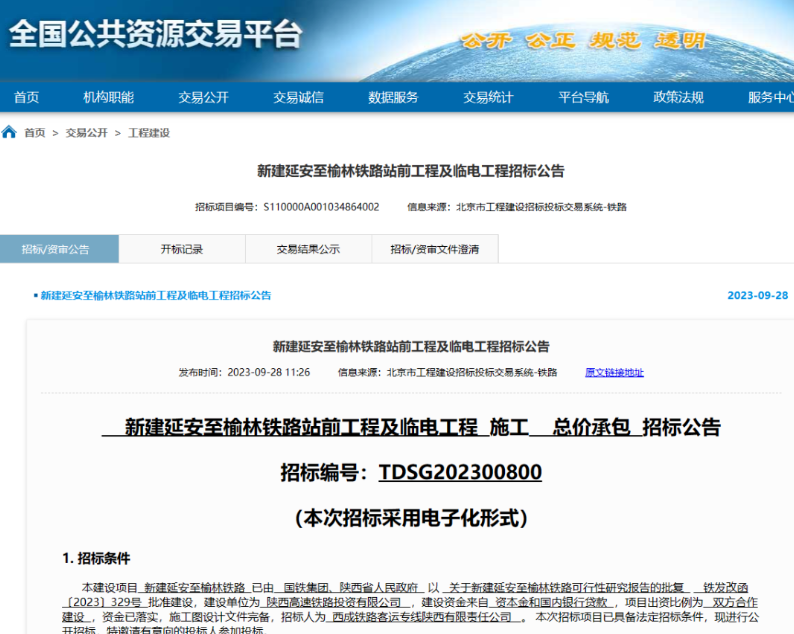Select 交易公开 in the top navigation bar
Screen dimensions: 794x634
click(203, 97)
